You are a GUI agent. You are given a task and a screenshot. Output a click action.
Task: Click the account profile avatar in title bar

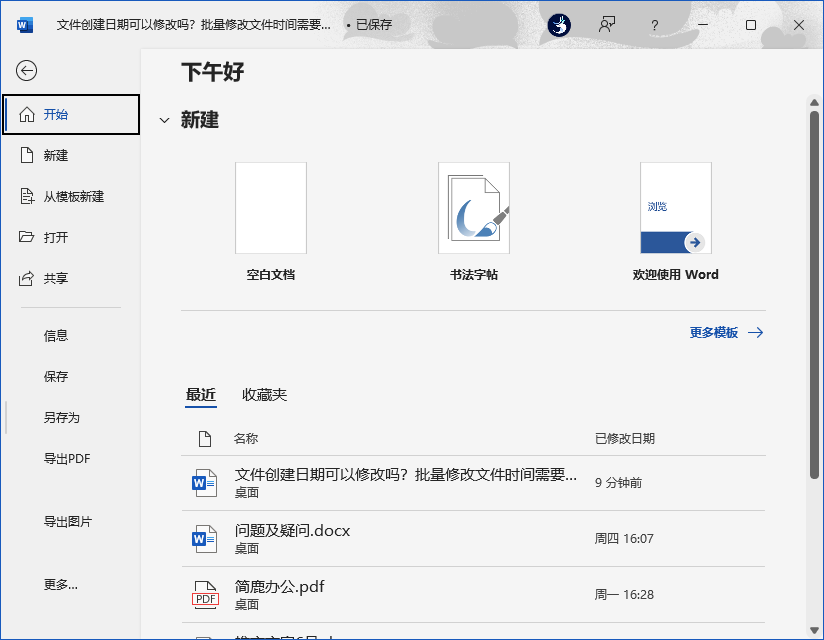(558, 24)
